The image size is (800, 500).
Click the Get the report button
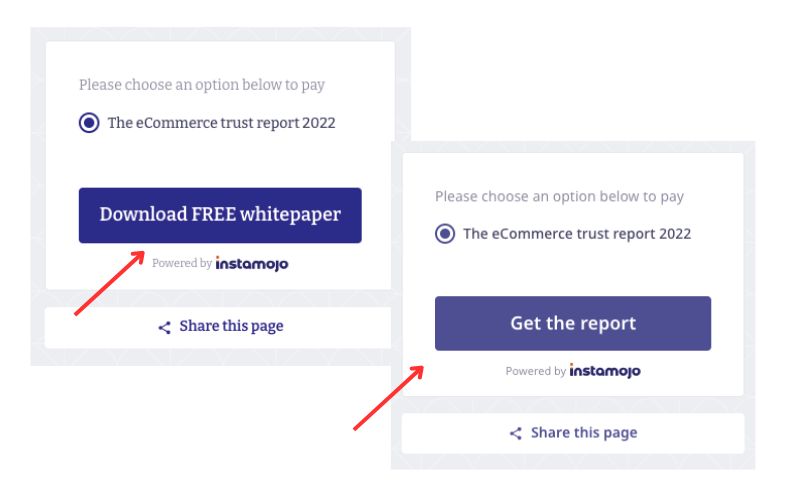572,323
